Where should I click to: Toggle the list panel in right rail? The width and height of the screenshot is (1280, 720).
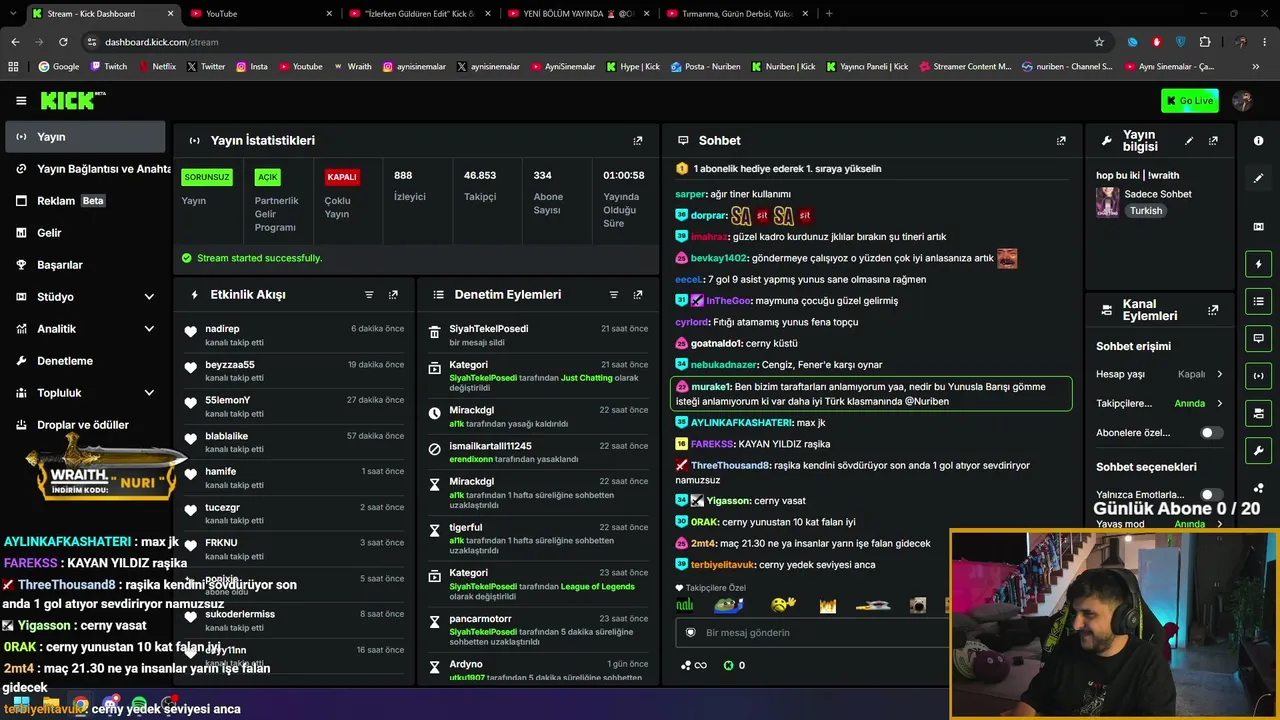tap(1258, 301)
